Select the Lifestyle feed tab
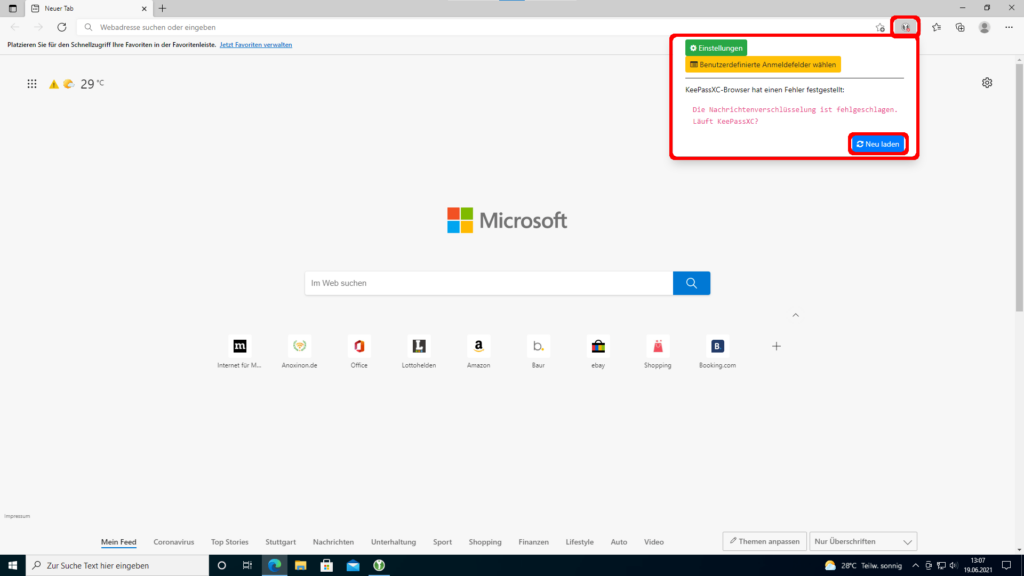Image resolution: width=1024 pixels, height=576 pixels. tap(580, 542)
